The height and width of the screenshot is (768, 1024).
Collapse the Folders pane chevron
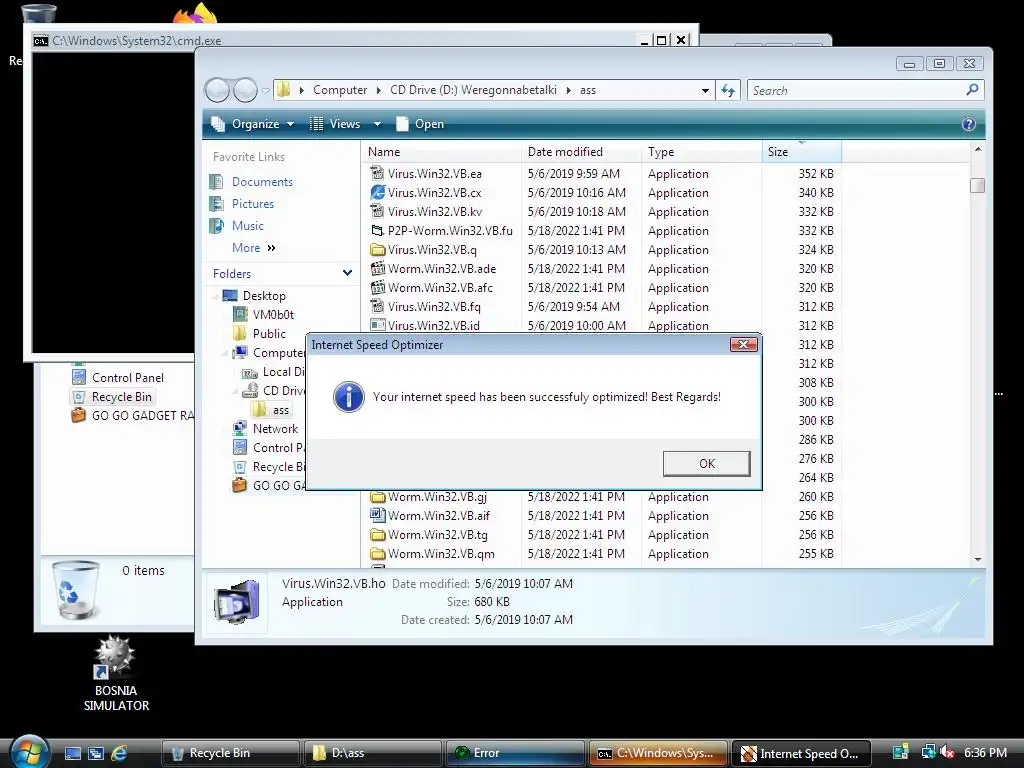[347, 273]
